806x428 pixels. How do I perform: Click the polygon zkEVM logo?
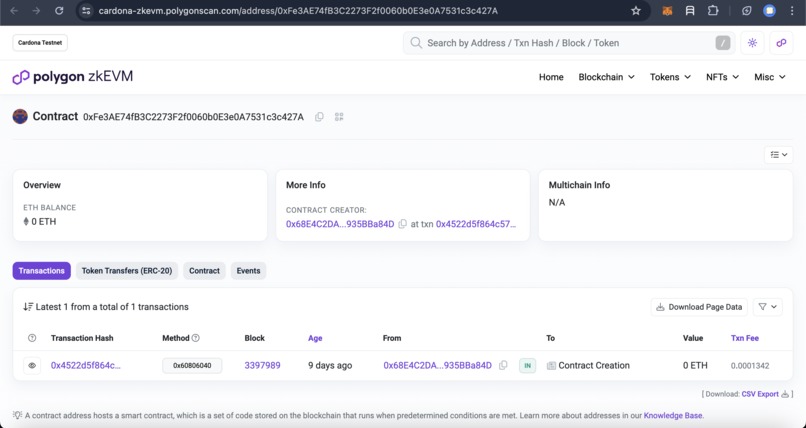coord(72,77)
